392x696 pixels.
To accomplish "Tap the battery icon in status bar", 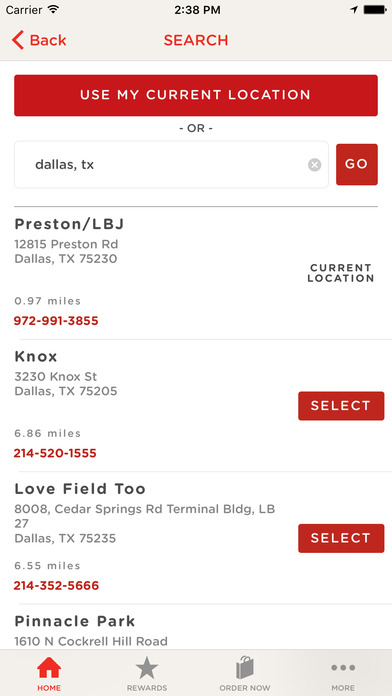I will (375, 10).
